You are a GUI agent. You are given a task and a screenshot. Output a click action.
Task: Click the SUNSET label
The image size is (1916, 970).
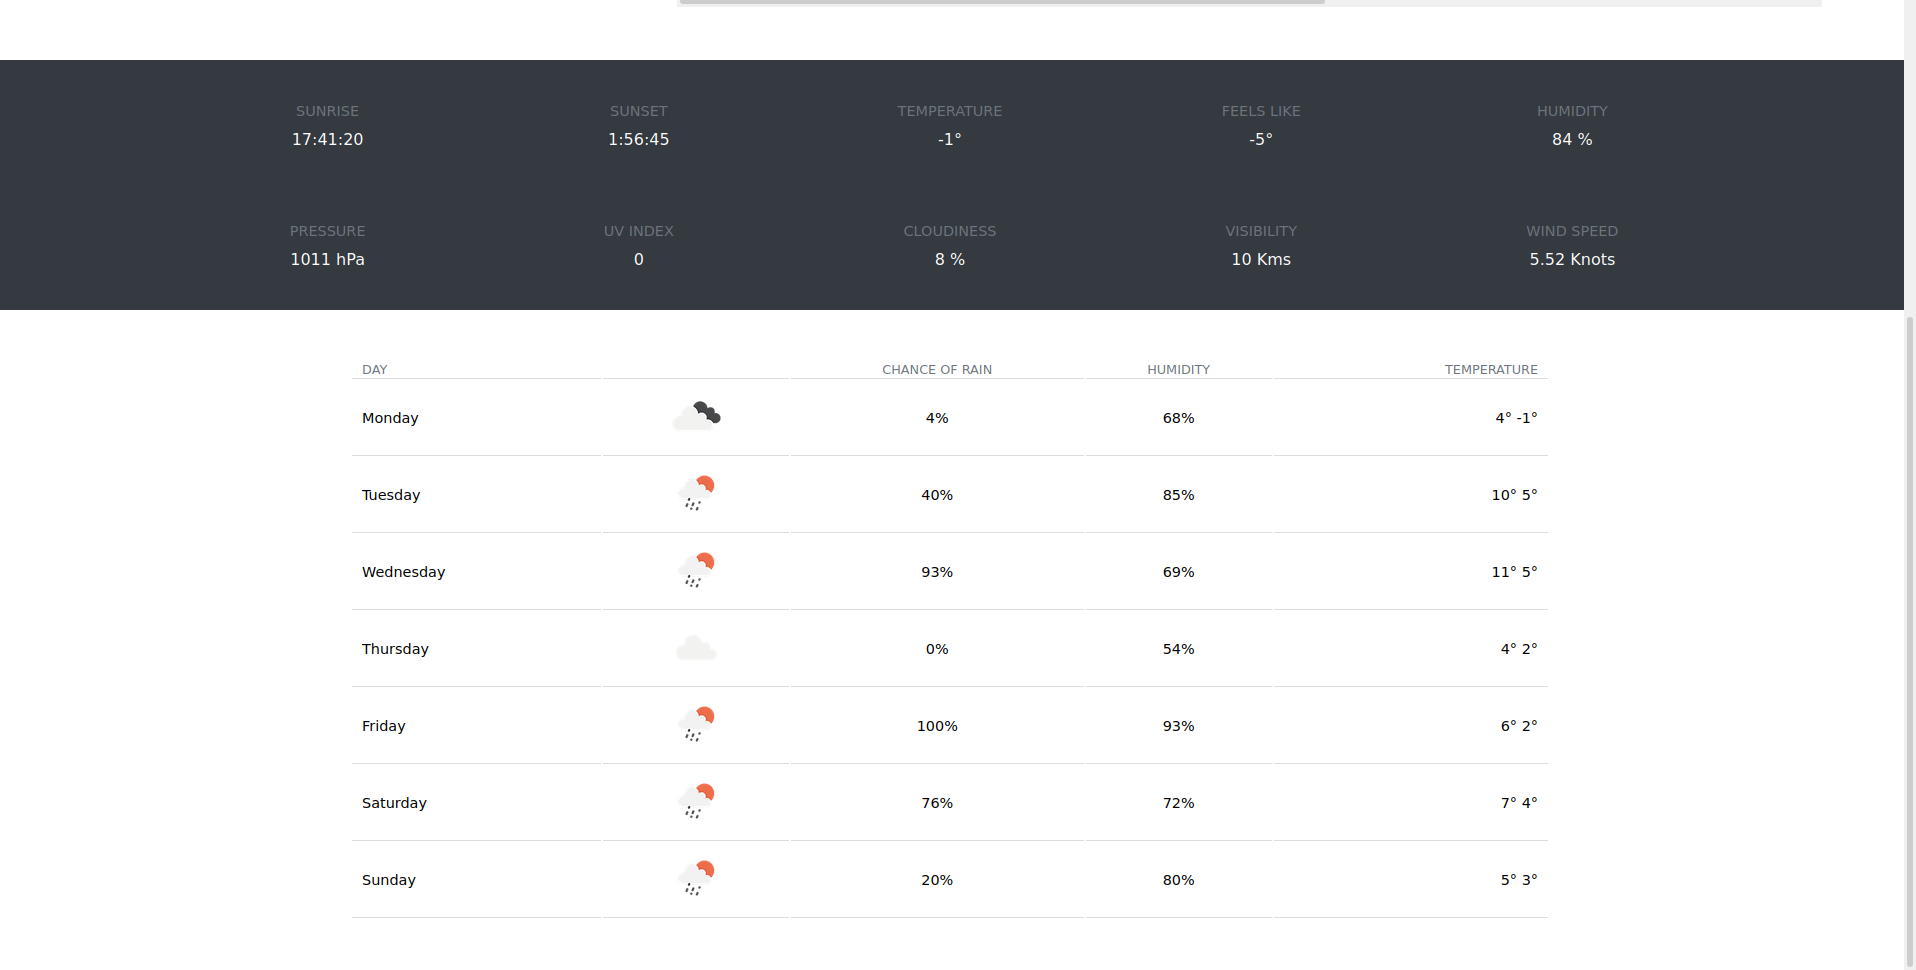tap(639, 111)
